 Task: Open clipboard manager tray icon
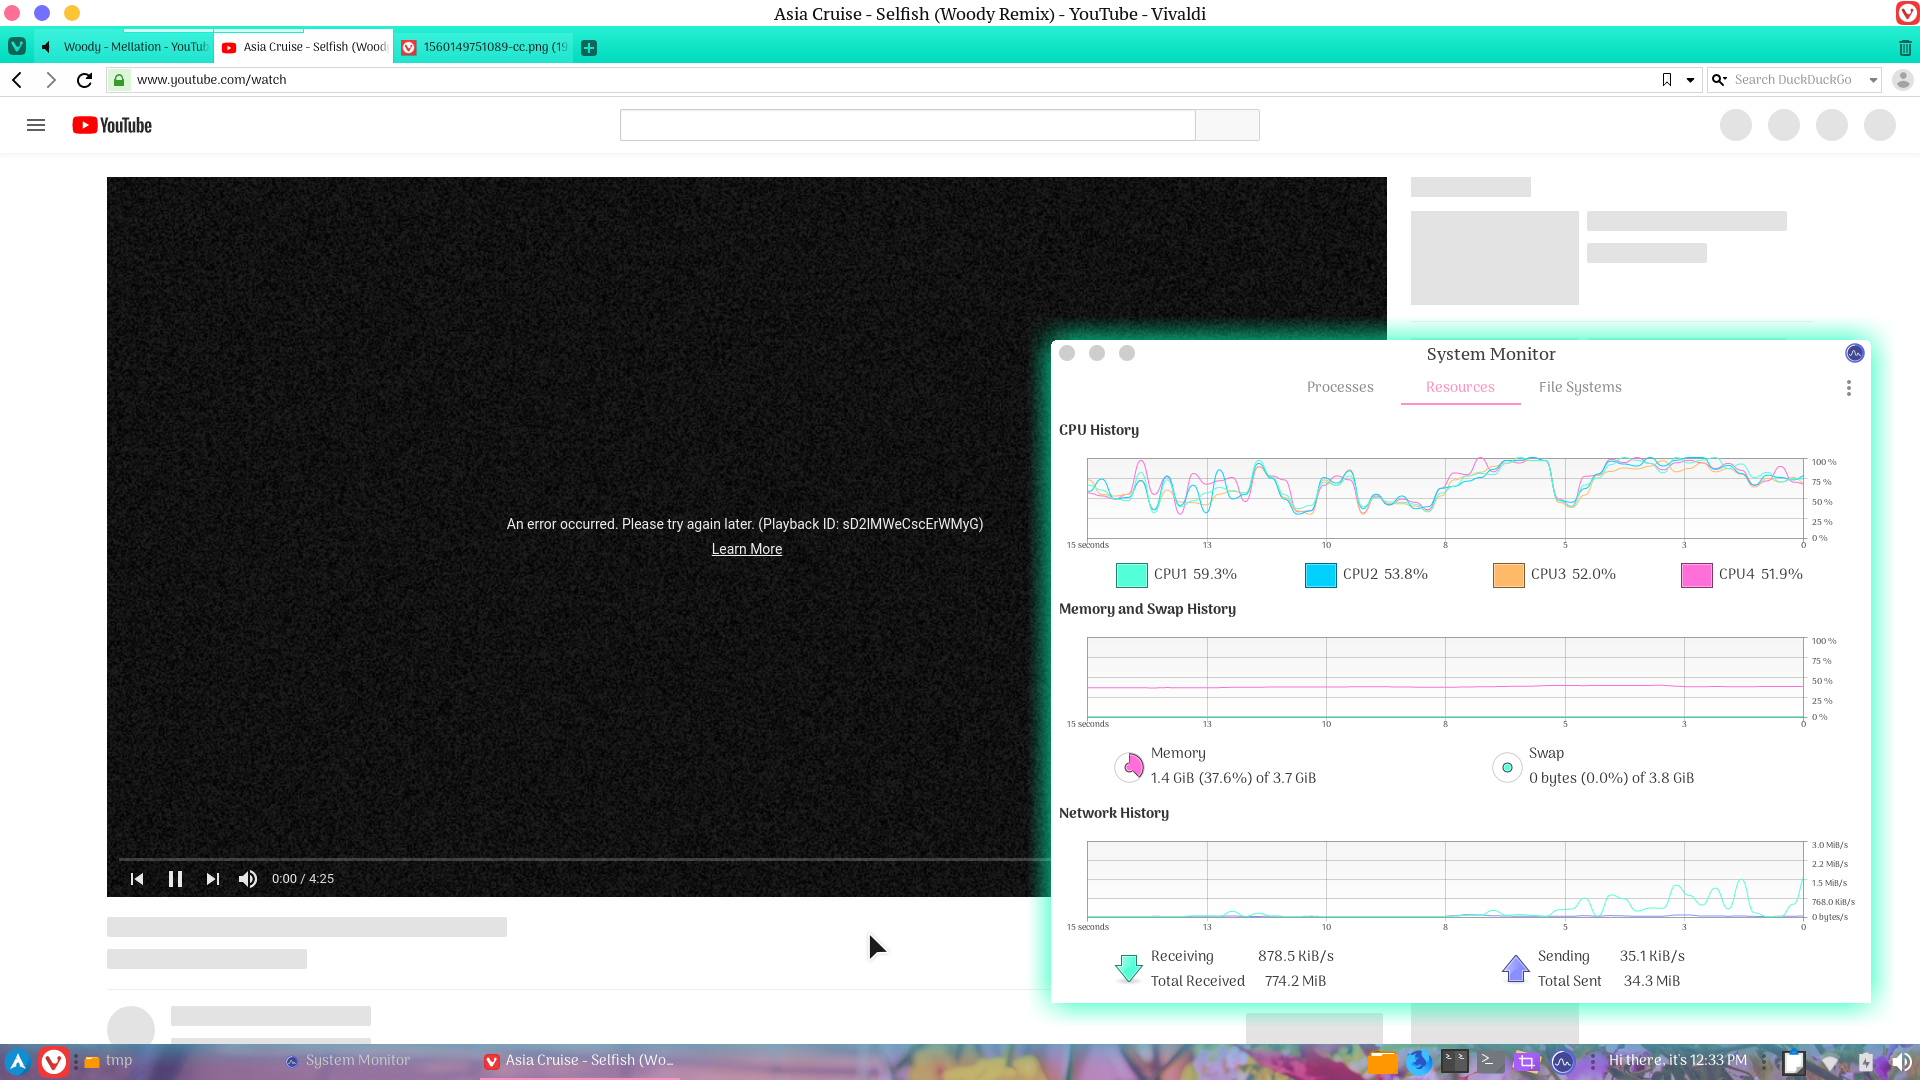point(1794,1062)
